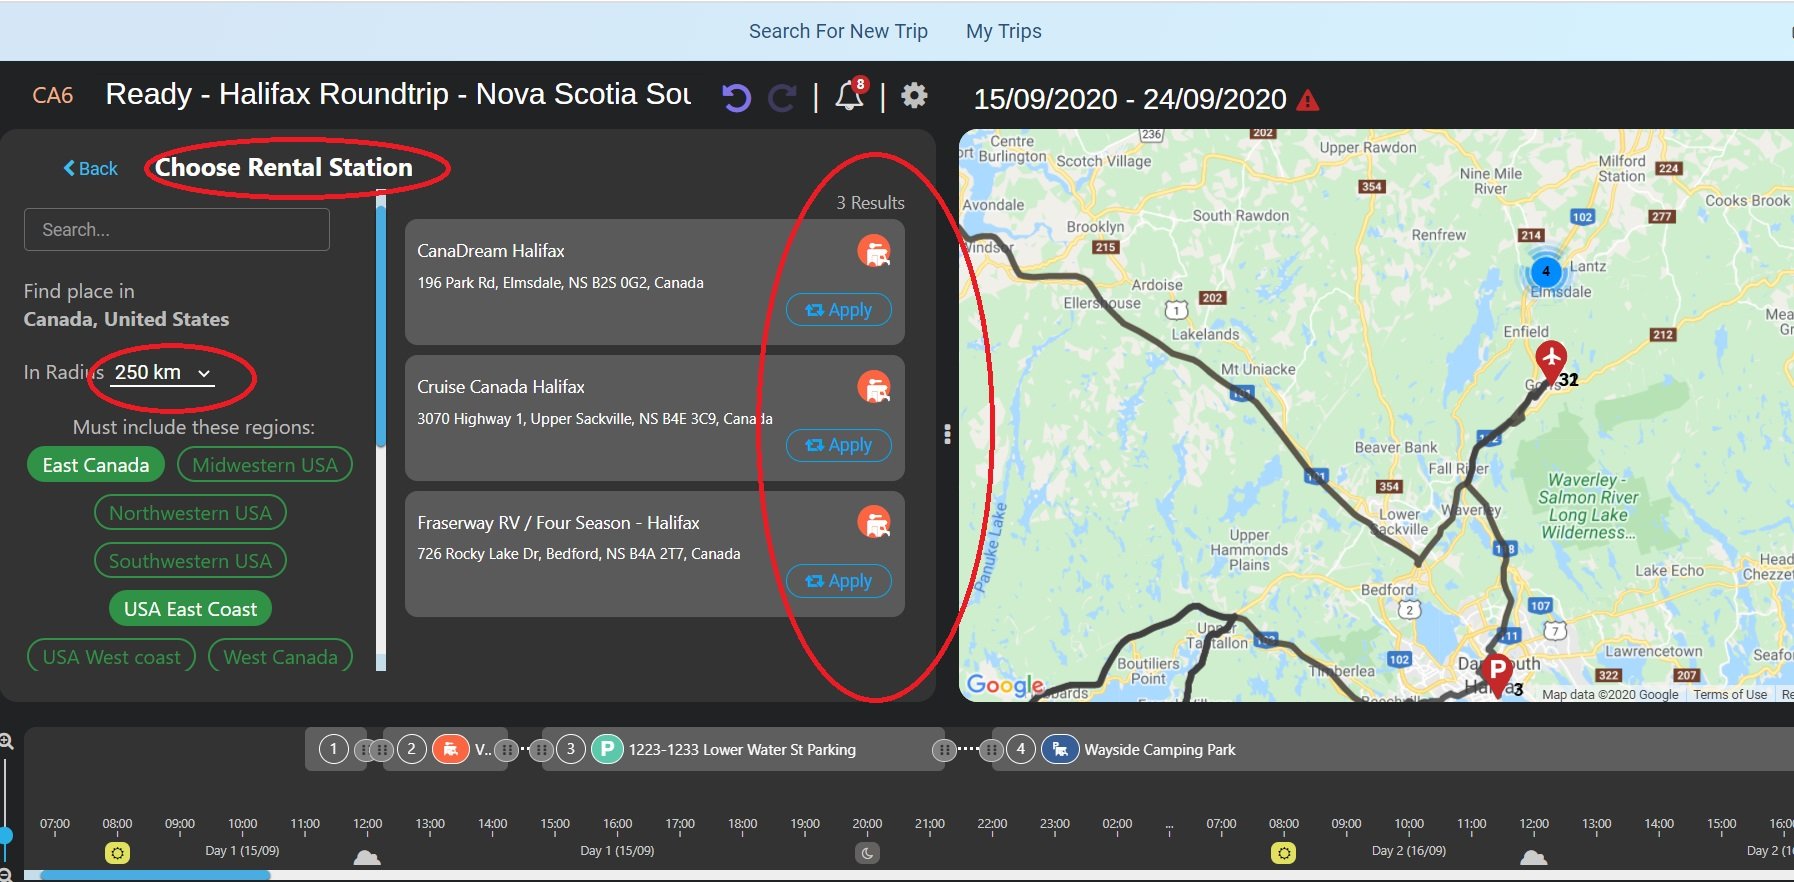Click the filter panel vertical scrollbar

tap(380, 326)
